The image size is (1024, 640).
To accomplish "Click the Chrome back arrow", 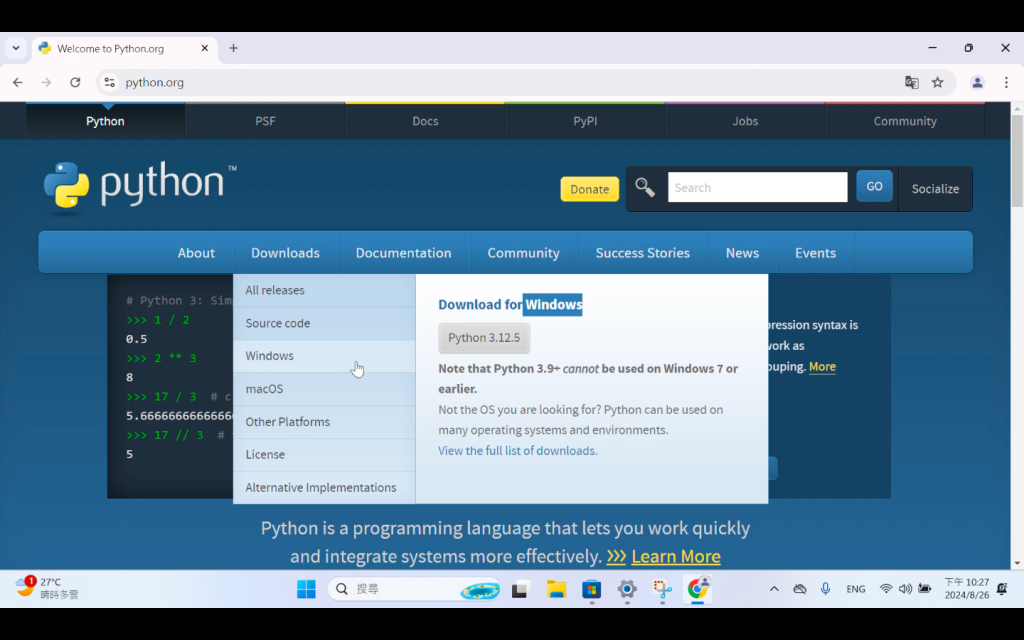I will coord(18,82).
